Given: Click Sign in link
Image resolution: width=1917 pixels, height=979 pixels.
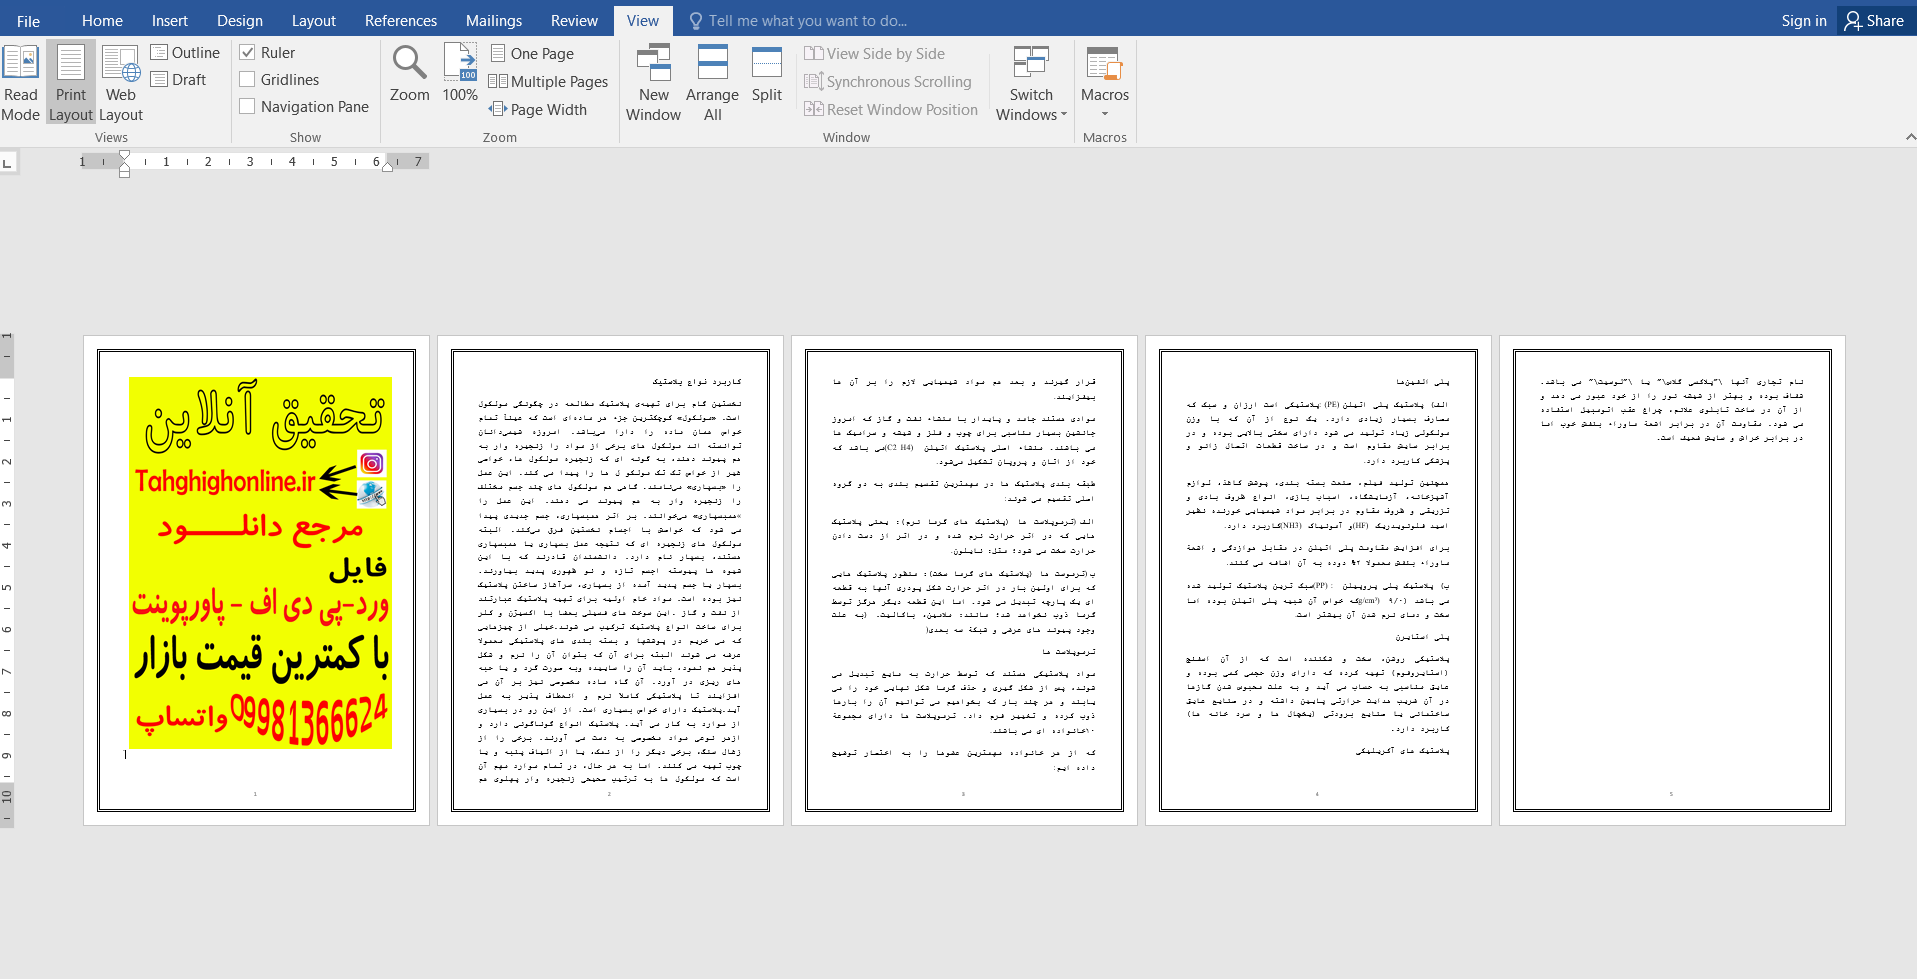Looking at the screenshot, I should click(x=1804, y=21).
